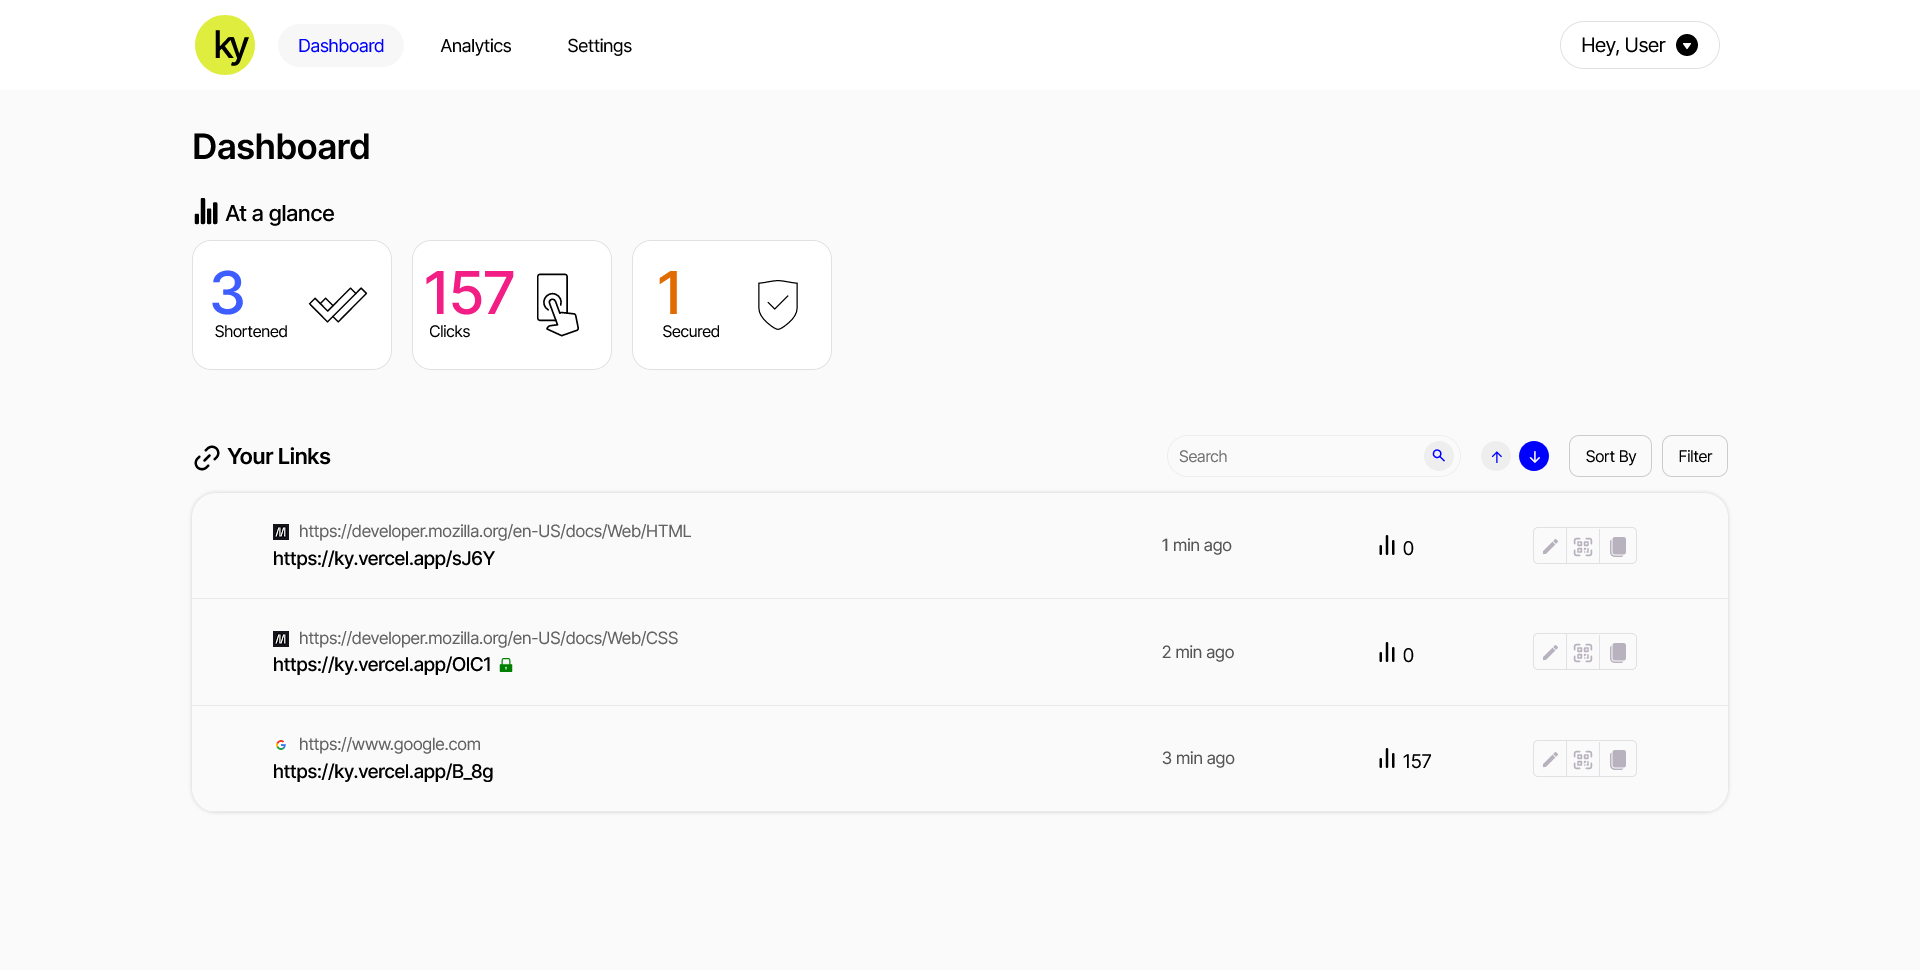The width and height of the screenshot is (1920, 978).
Task: Click the bar chart icon next to 157 clicks
Action: pos(1388,758)
